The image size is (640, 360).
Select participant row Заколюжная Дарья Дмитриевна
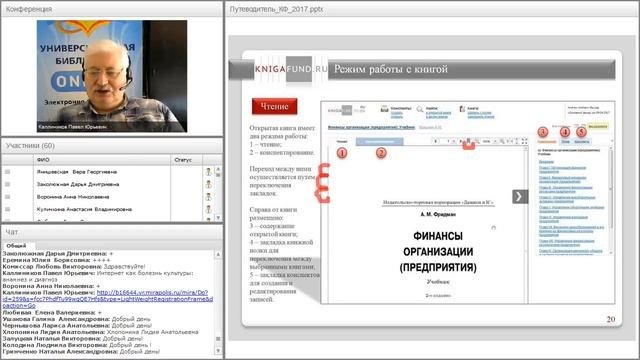tap(107, 184)
